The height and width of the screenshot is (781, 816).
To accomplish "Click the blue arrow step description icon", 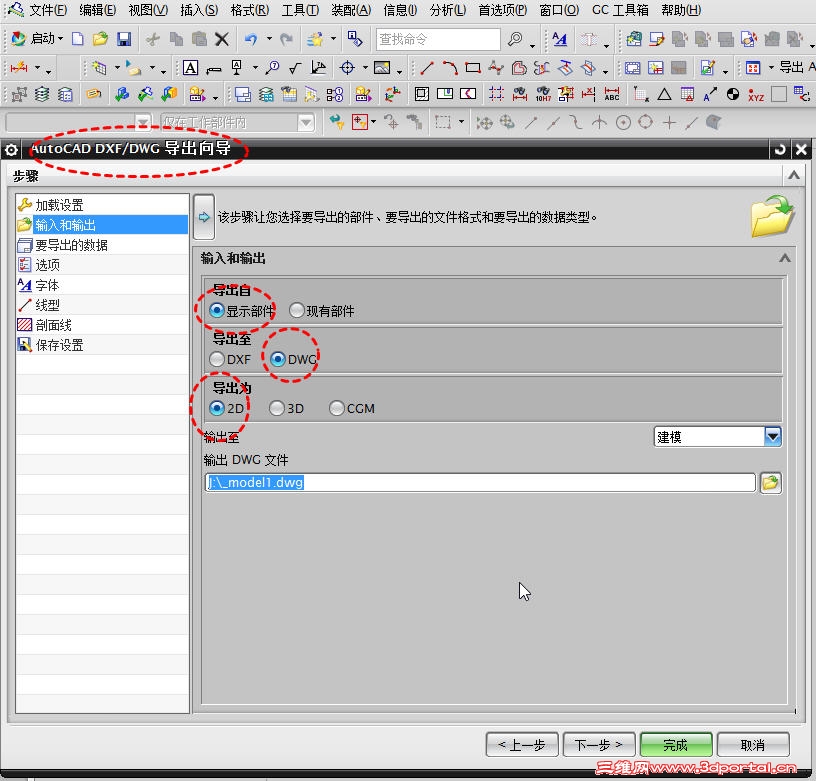I will (x=204, y=217).
